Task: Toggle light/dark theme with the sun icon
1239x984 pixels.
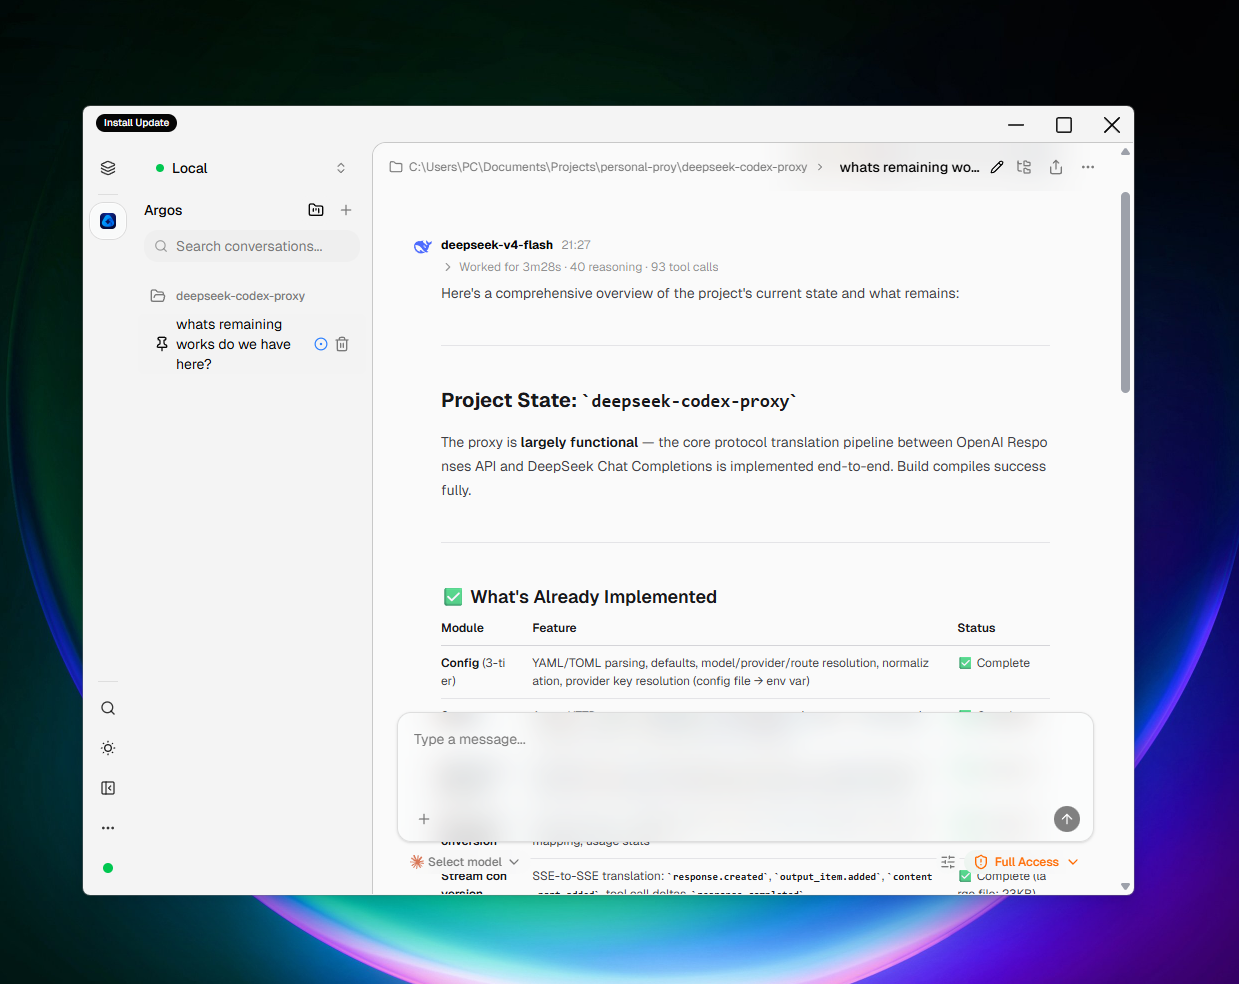Action: click(x=108, y=748)
